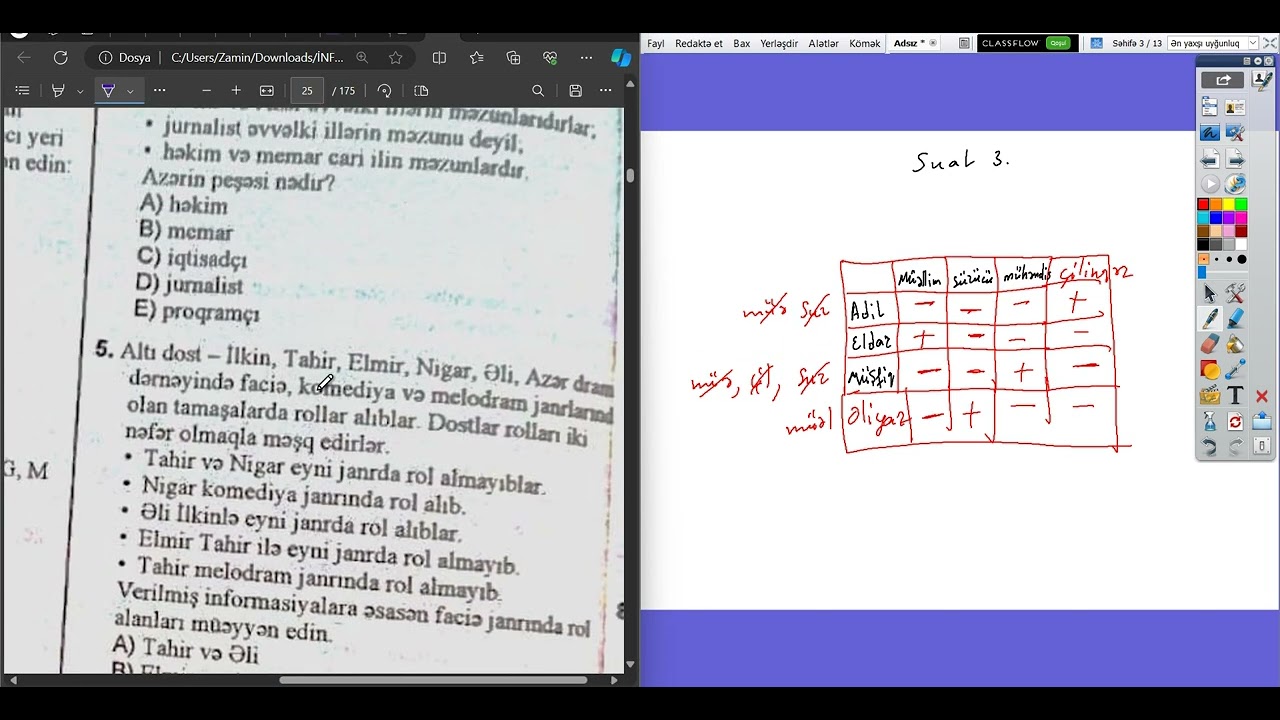Open the page zoom combo box in ActivInspire
The height and width of the screenshot is (720, 1280).
click(1212, 43)
